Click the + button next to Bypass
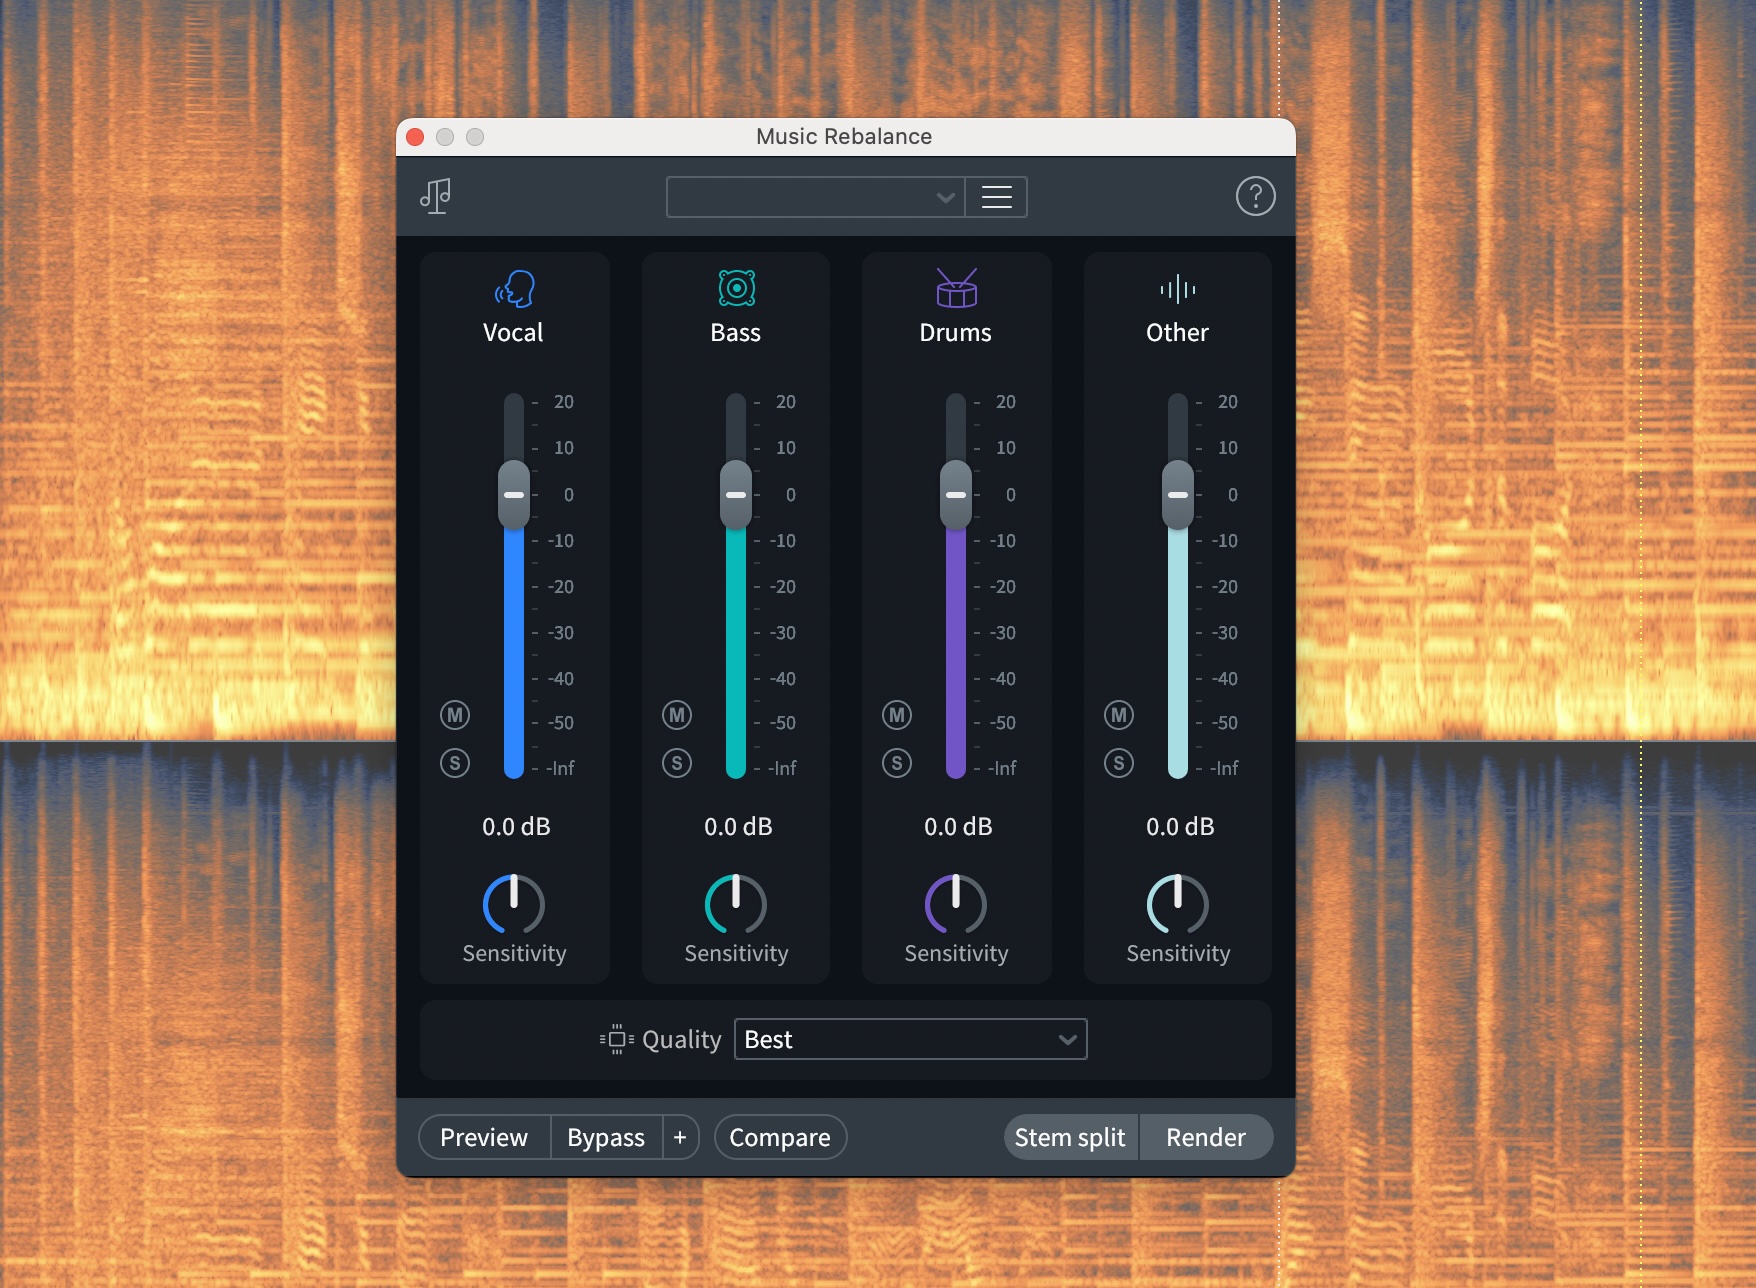Image resolution: width=1756 pixels, height=1288 pixels. tap(680, 1137)
